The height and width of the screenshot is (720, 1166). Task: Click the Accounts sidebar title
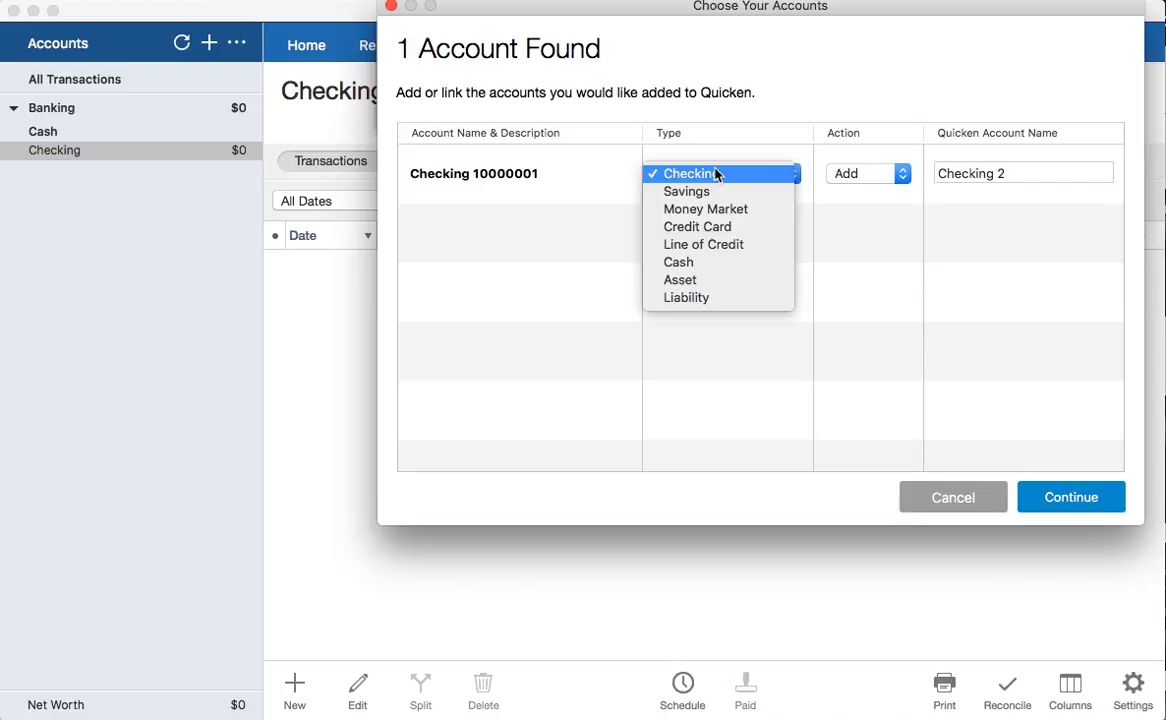(x=58, y=43)
